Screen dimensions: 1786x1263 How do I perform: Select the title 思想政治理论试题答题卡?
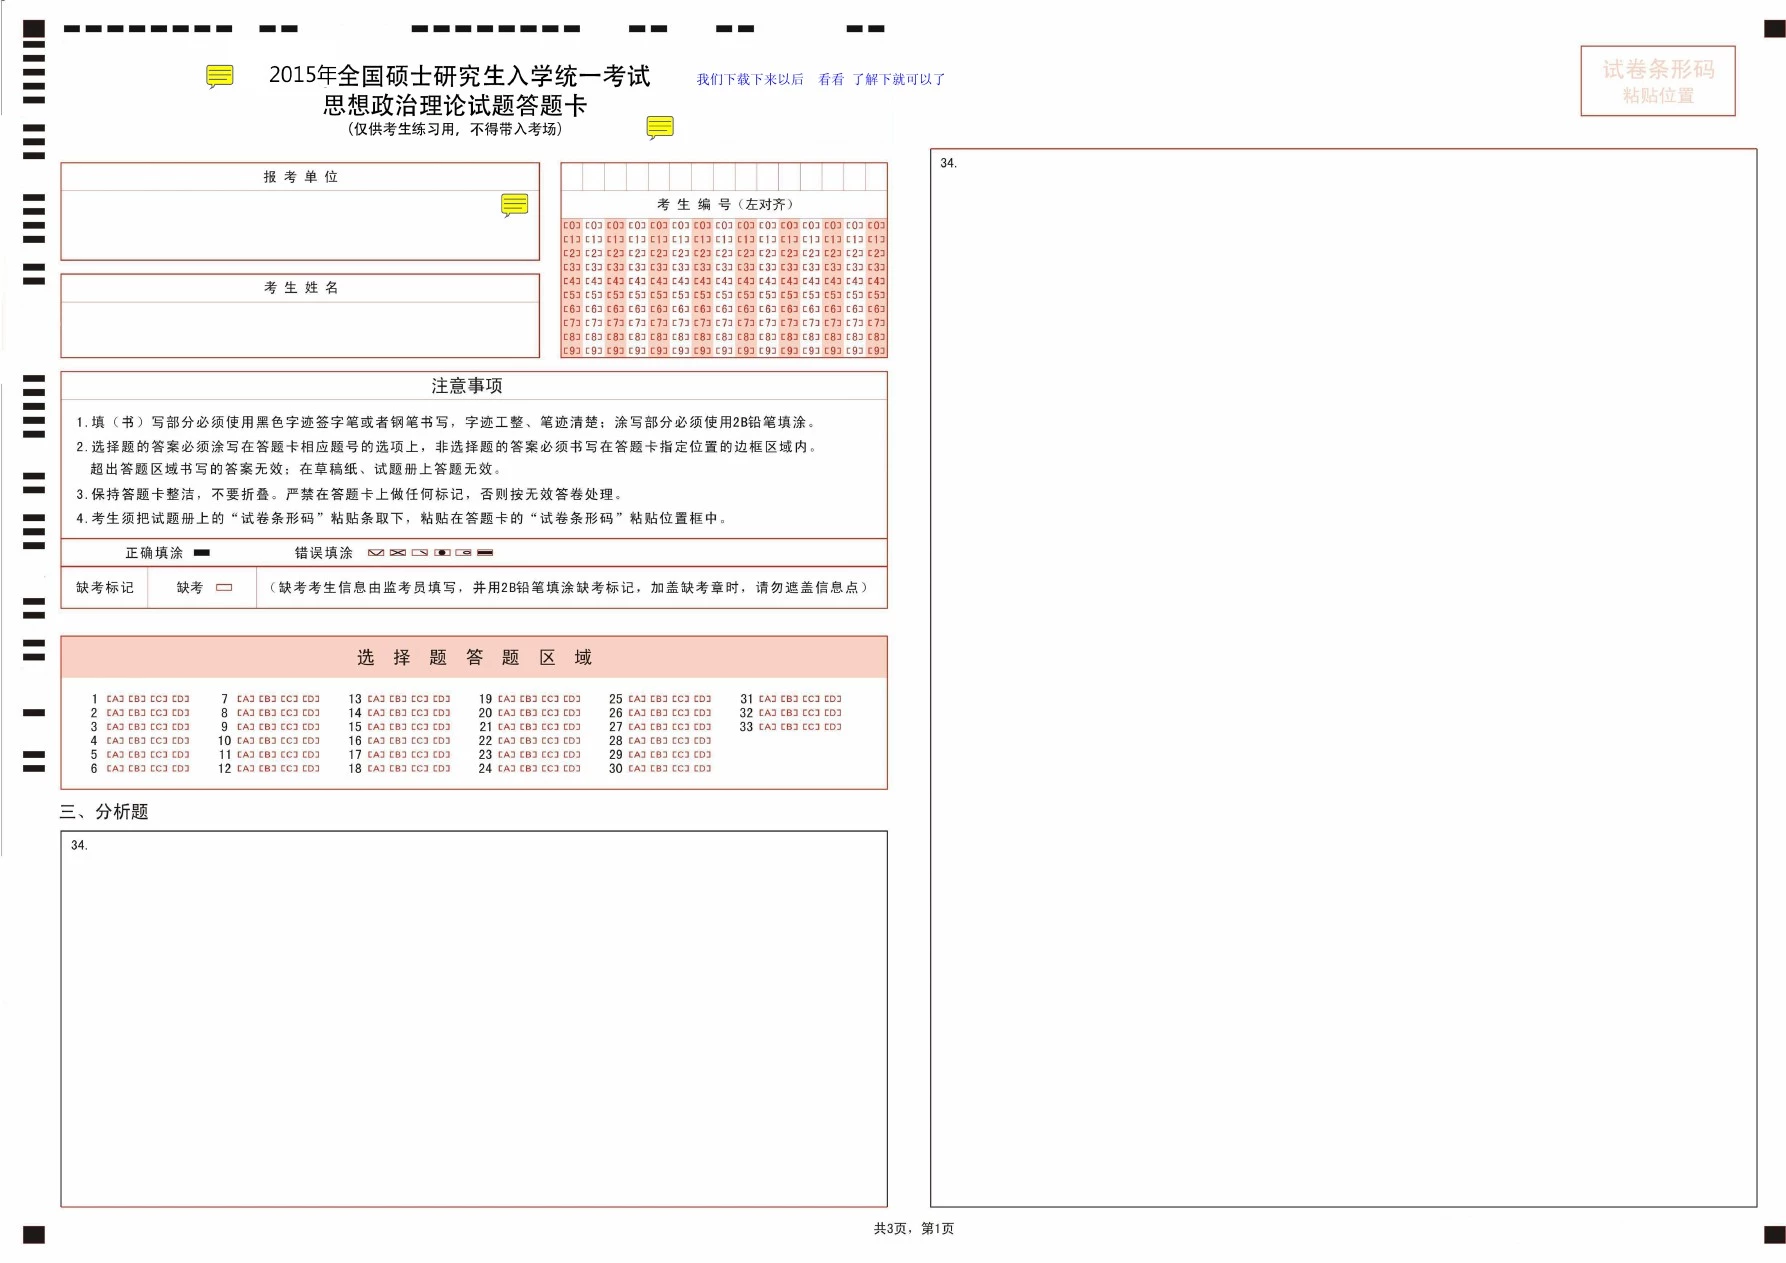pyautogui.click(x=455, y=105)
